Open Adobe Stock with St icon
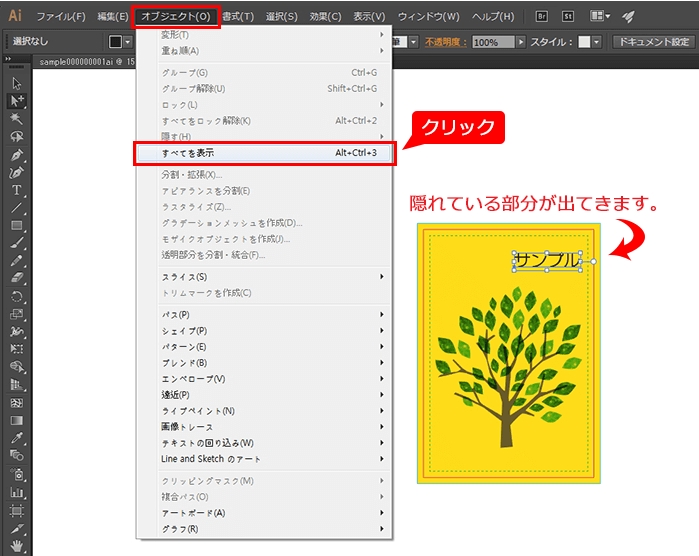 coord(567,16)
